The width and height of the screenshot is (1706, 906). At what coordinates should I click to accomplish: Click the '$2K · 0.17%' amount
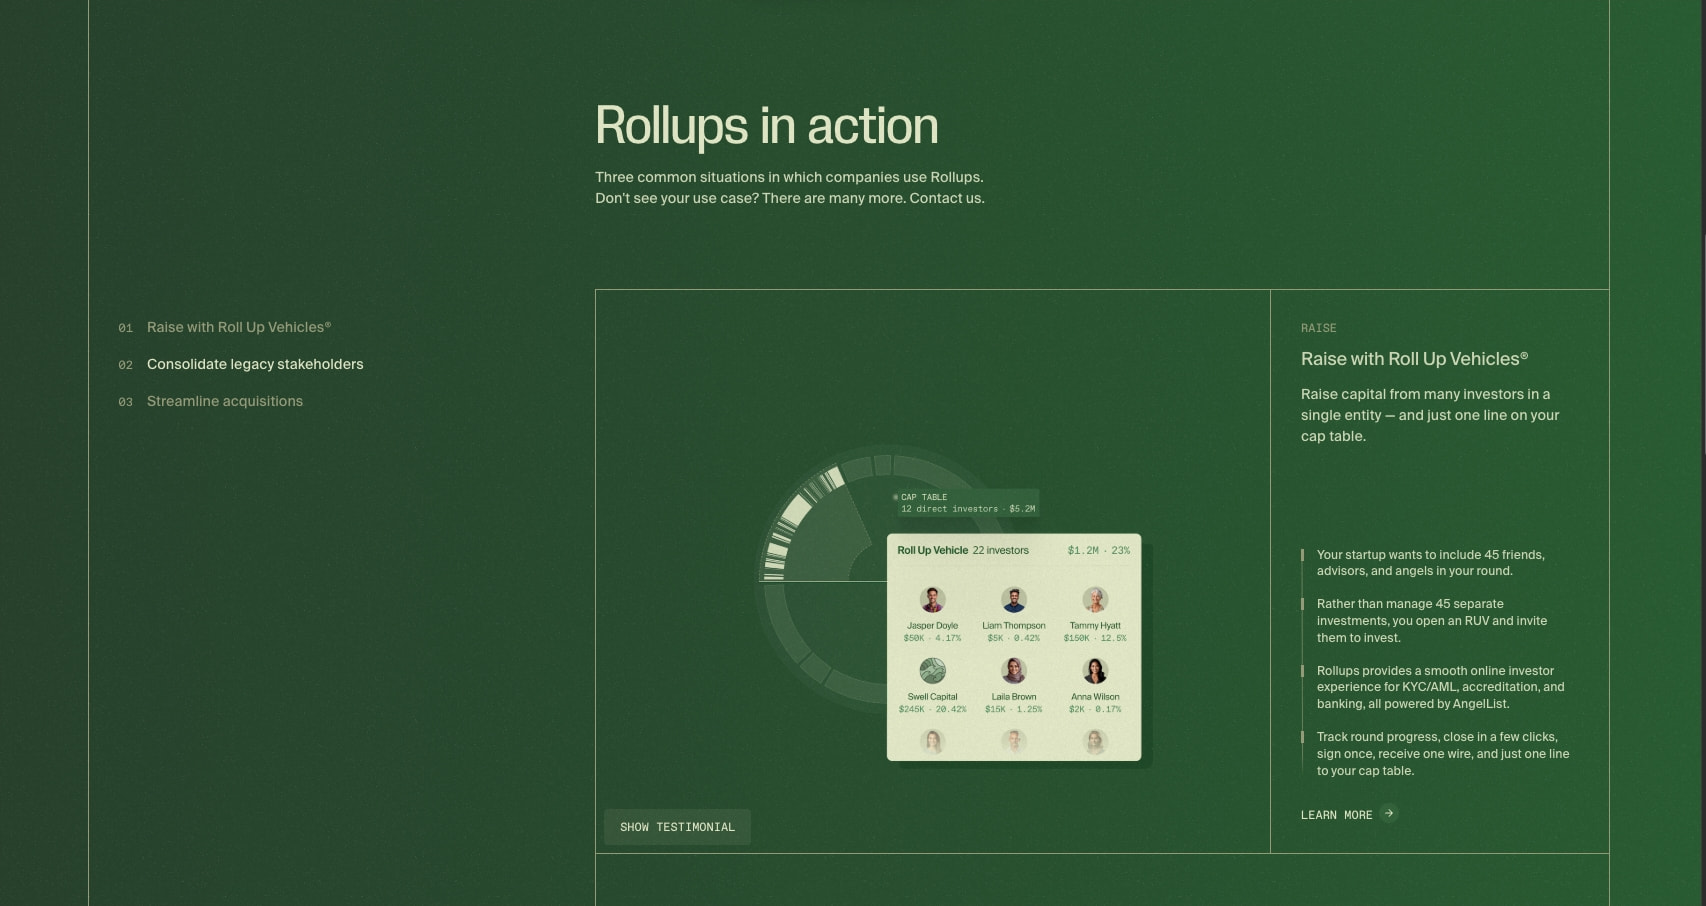pyautogui.click(x=1095, y=709)
